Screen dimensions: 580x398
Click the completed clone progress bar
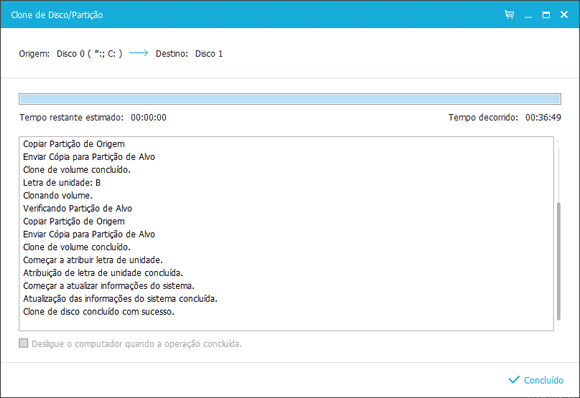coord(290,99)
